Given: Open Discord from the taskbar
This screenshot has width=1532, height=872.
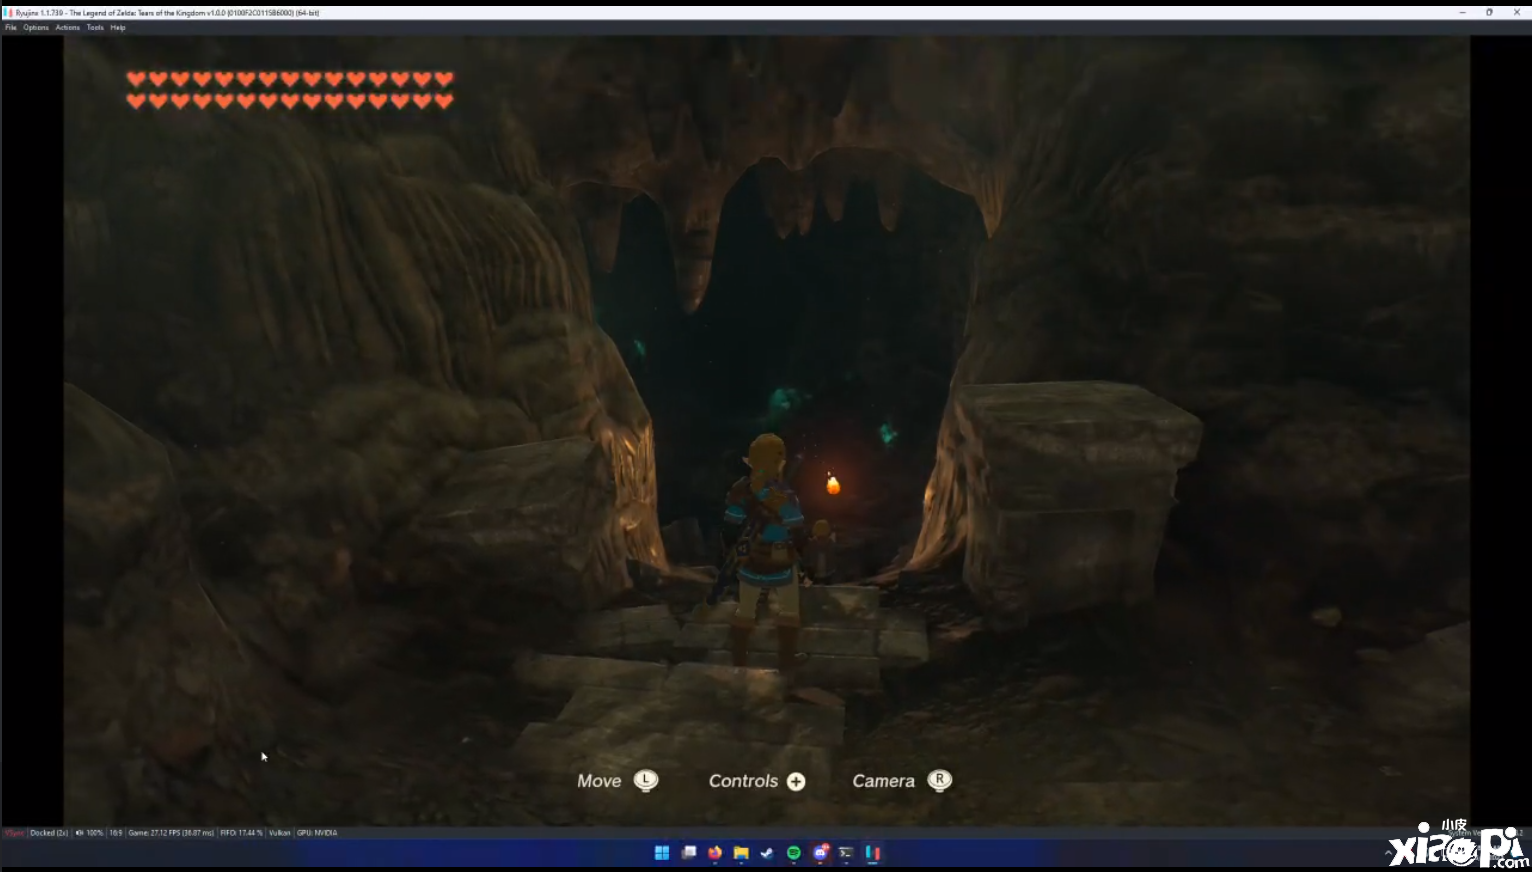Looking at the screenshot, I should point(821,853).
